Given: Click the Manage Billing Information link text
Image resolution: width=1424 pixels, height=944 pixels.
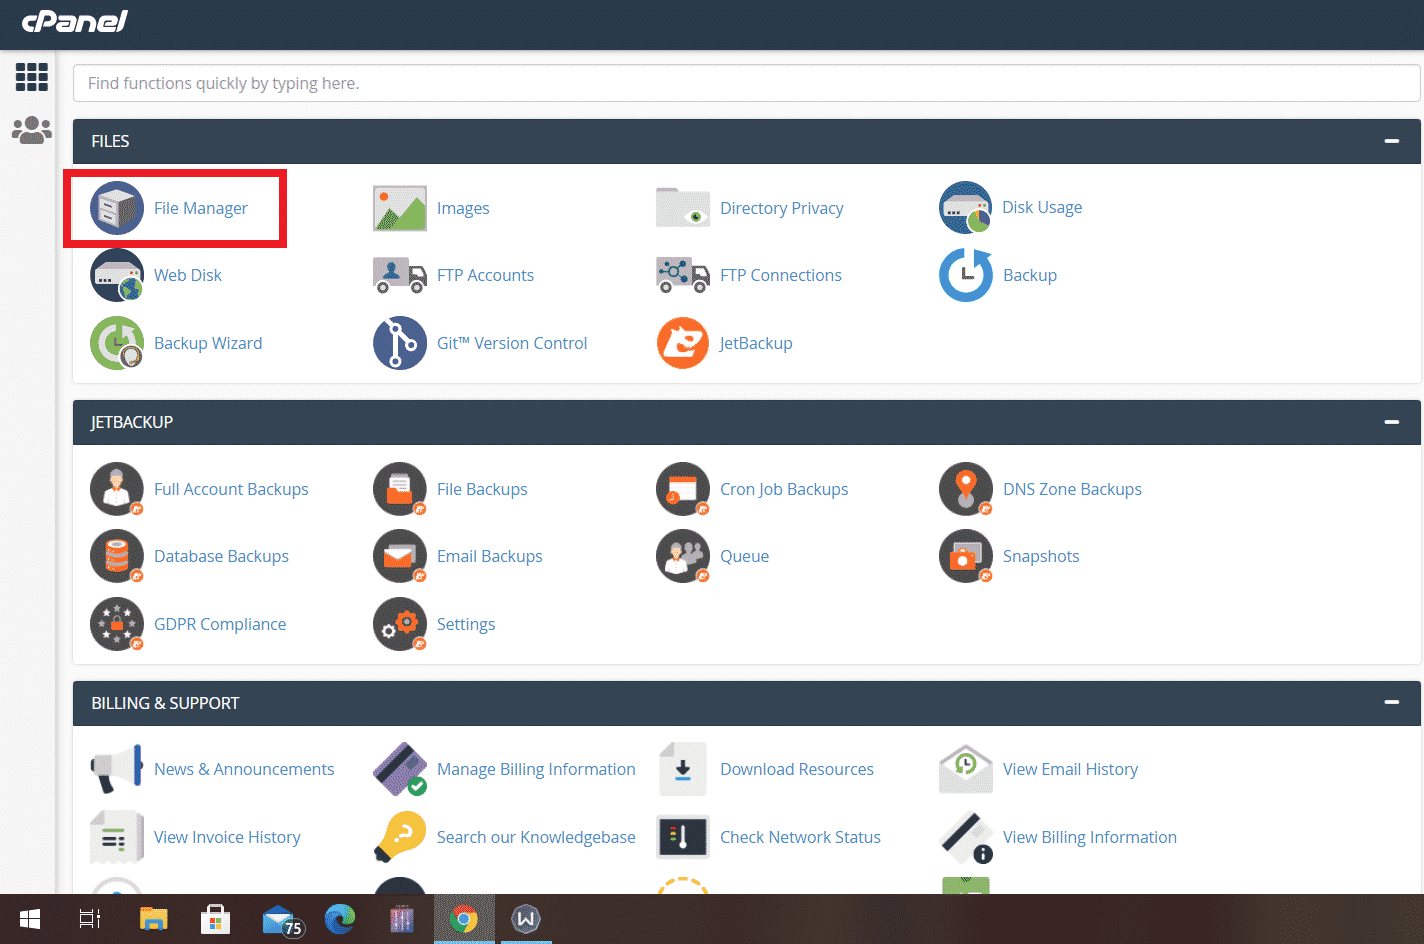Looking at the screenshot, I should click(x=536, y=769).
